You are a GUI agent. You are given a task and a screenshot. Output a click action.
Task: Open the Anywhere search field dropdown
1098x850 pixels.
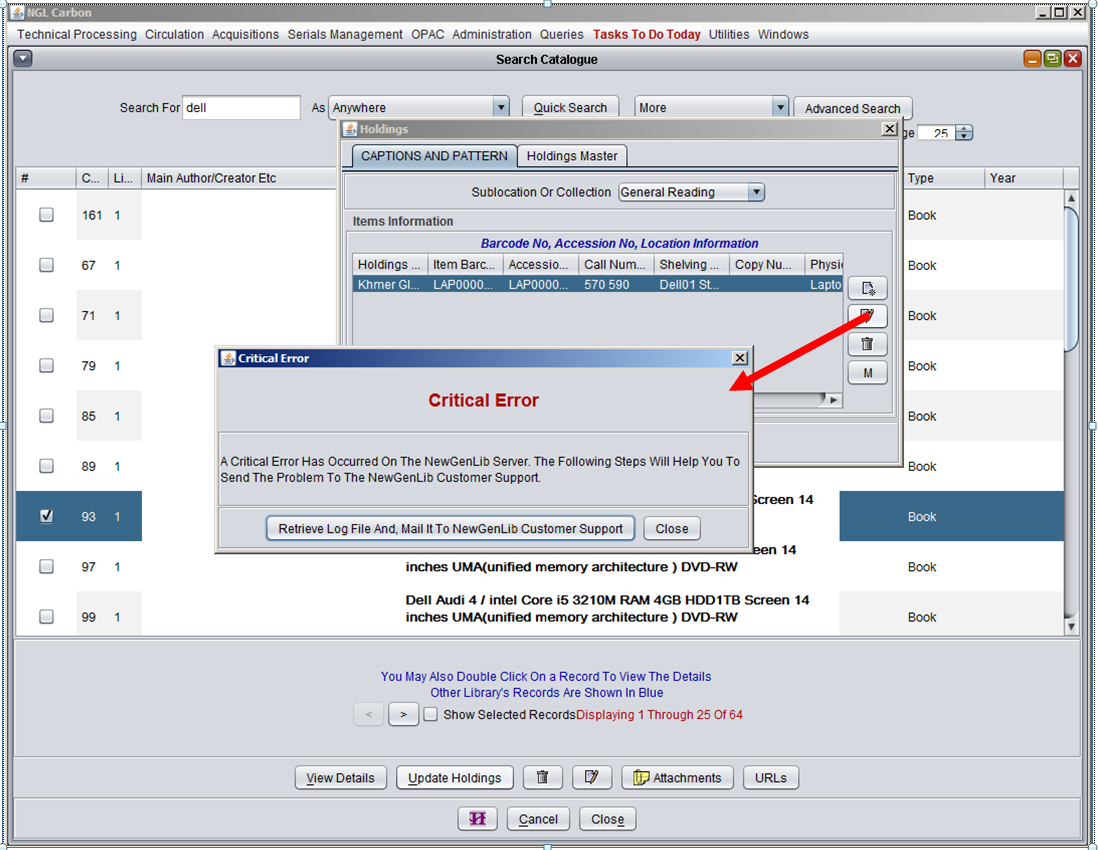(x=500, y=108)
